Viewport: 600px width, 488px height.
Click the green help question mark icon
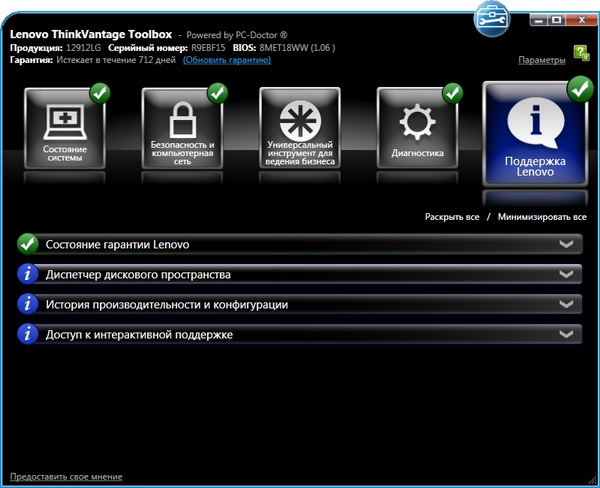pos(581,53)
